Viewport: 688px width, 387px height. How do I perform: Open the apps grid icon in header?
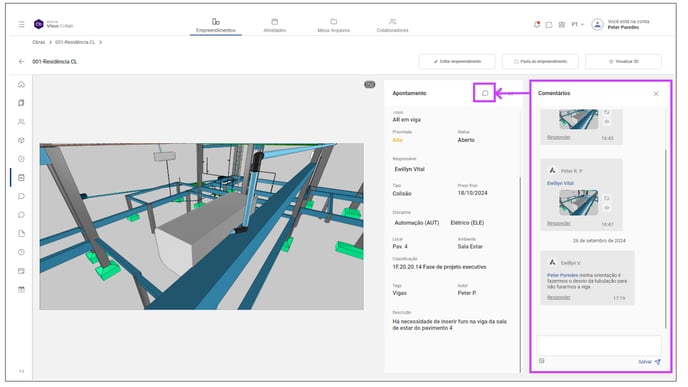point(562,25)
